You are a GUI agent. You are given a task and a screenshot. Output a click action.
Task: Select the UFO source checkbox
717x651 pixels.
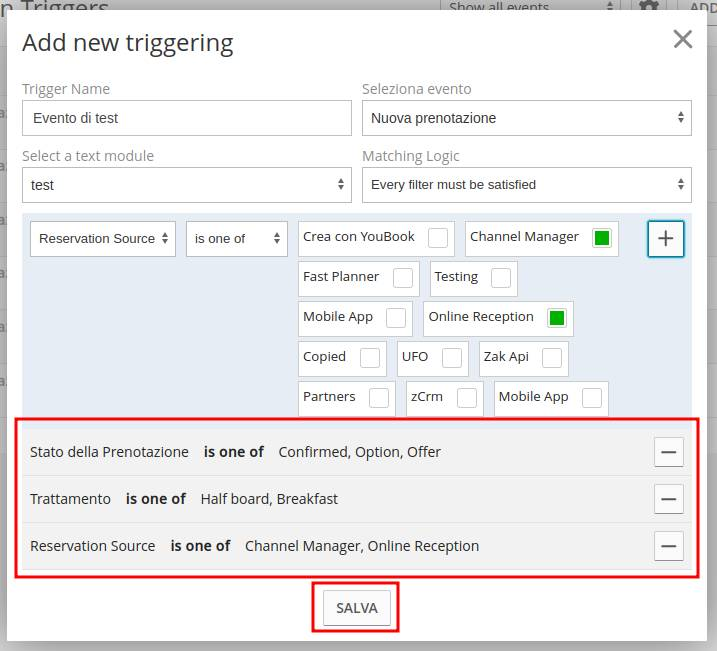click(452, 358)
